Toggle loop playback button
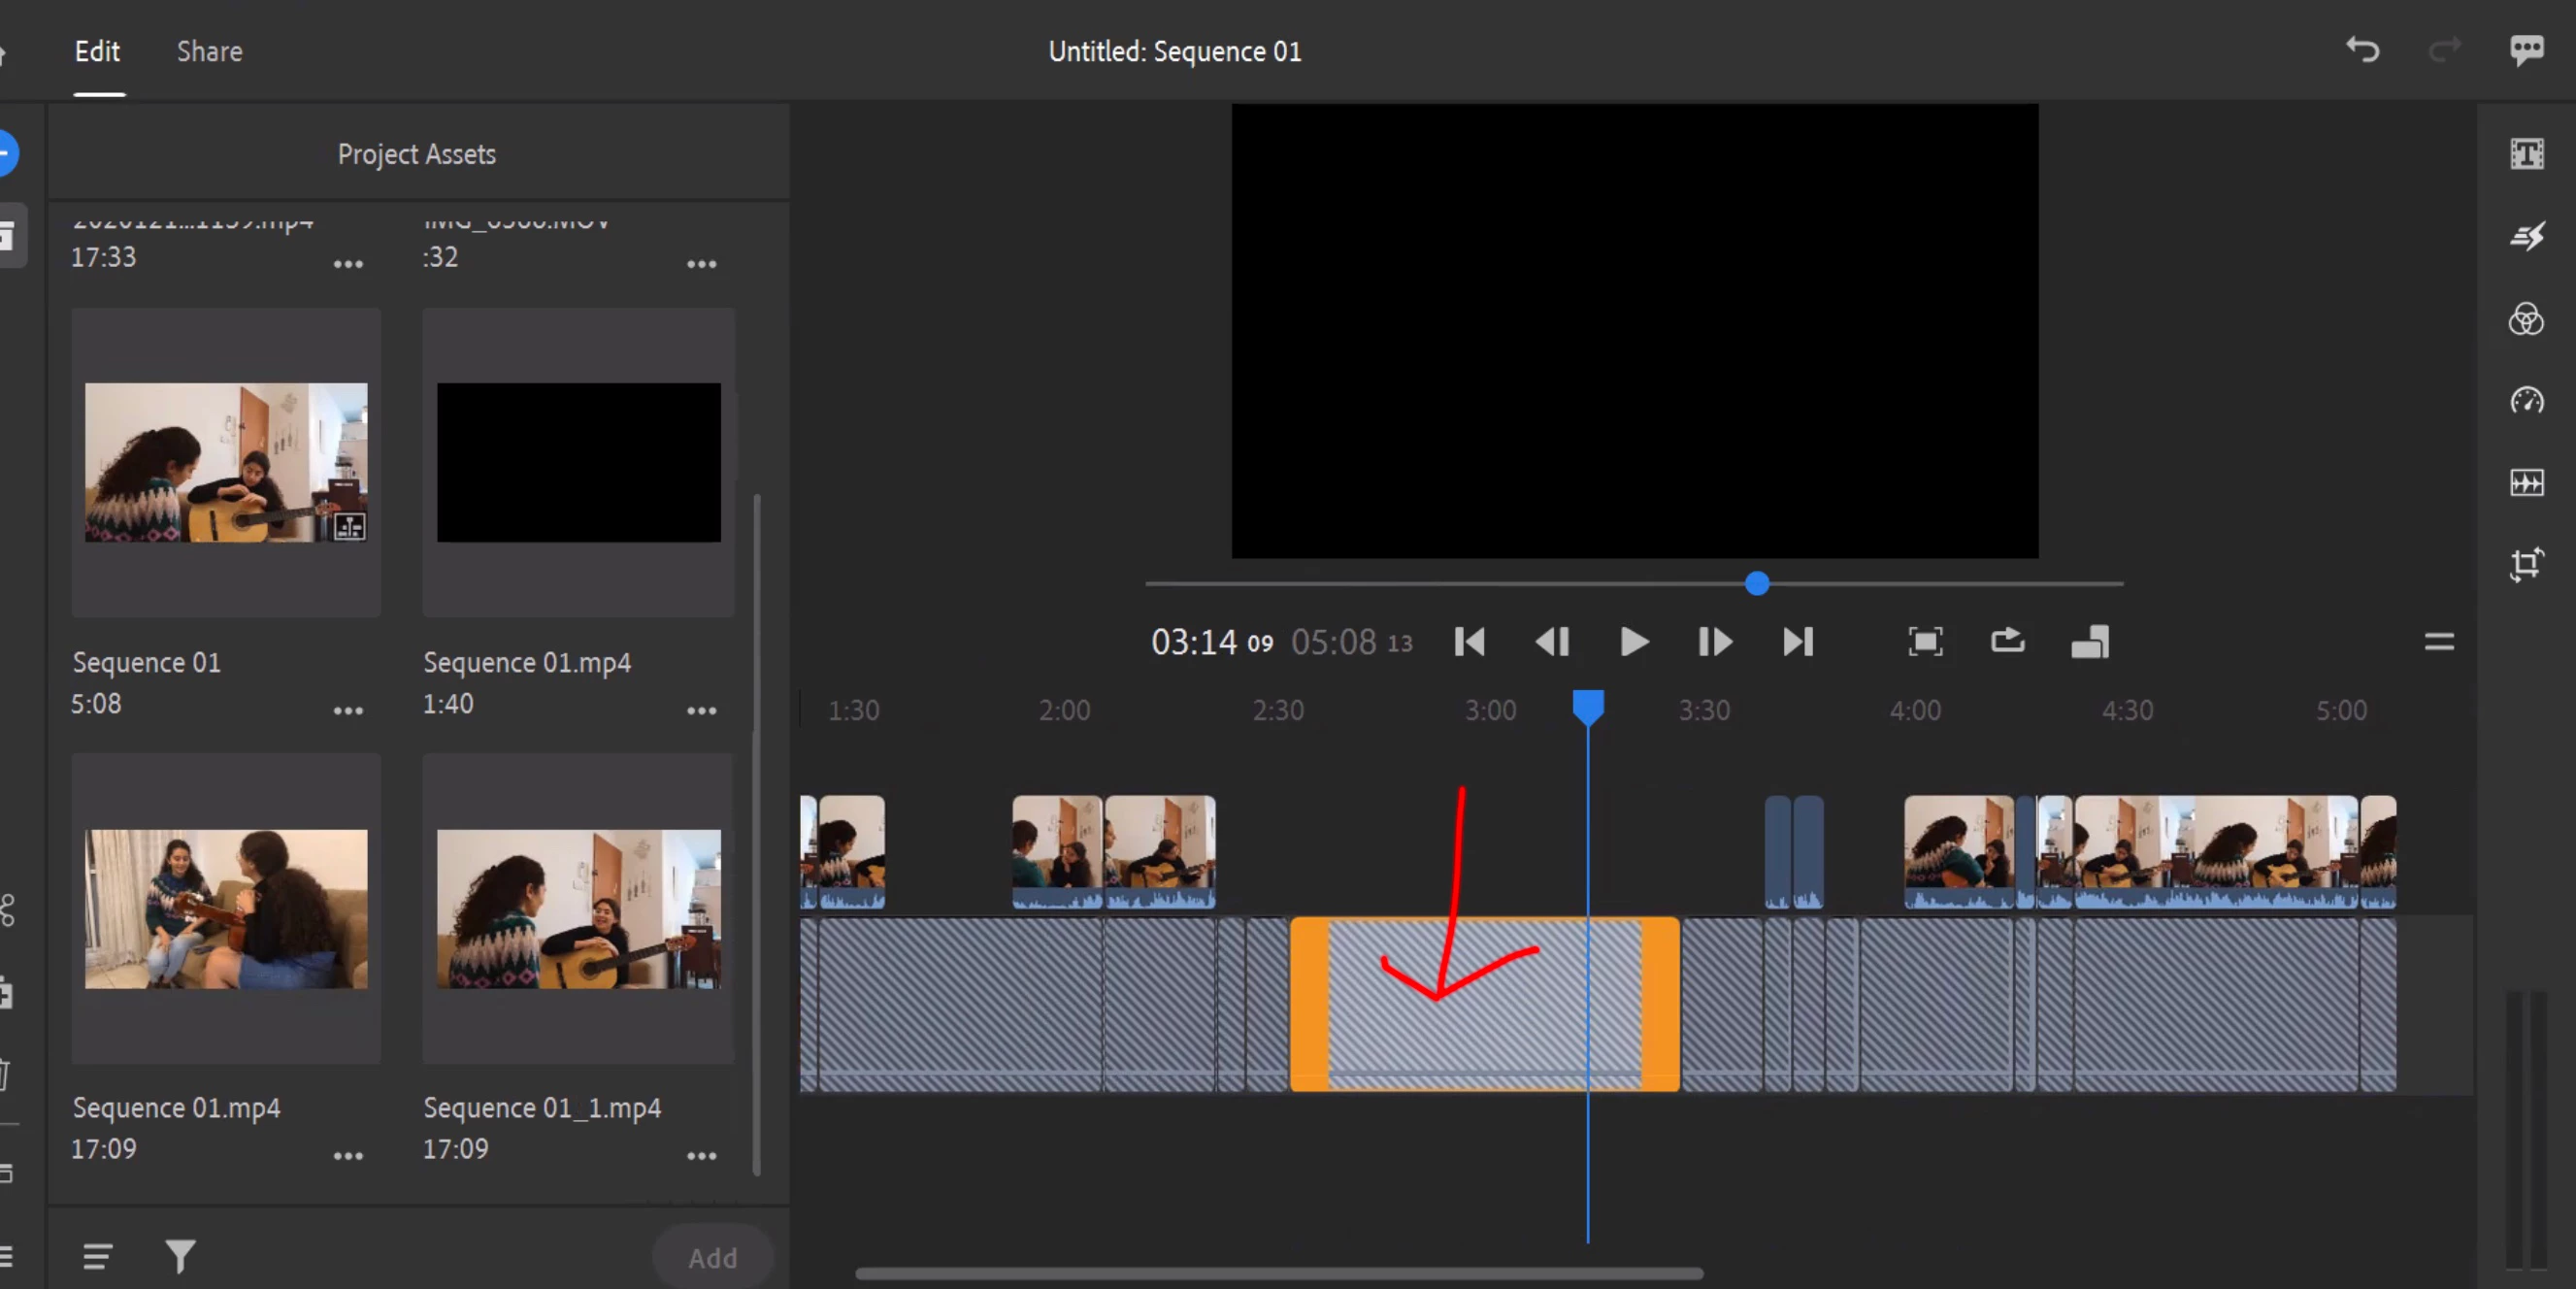2576x1289 pixels. [2007, 642]
